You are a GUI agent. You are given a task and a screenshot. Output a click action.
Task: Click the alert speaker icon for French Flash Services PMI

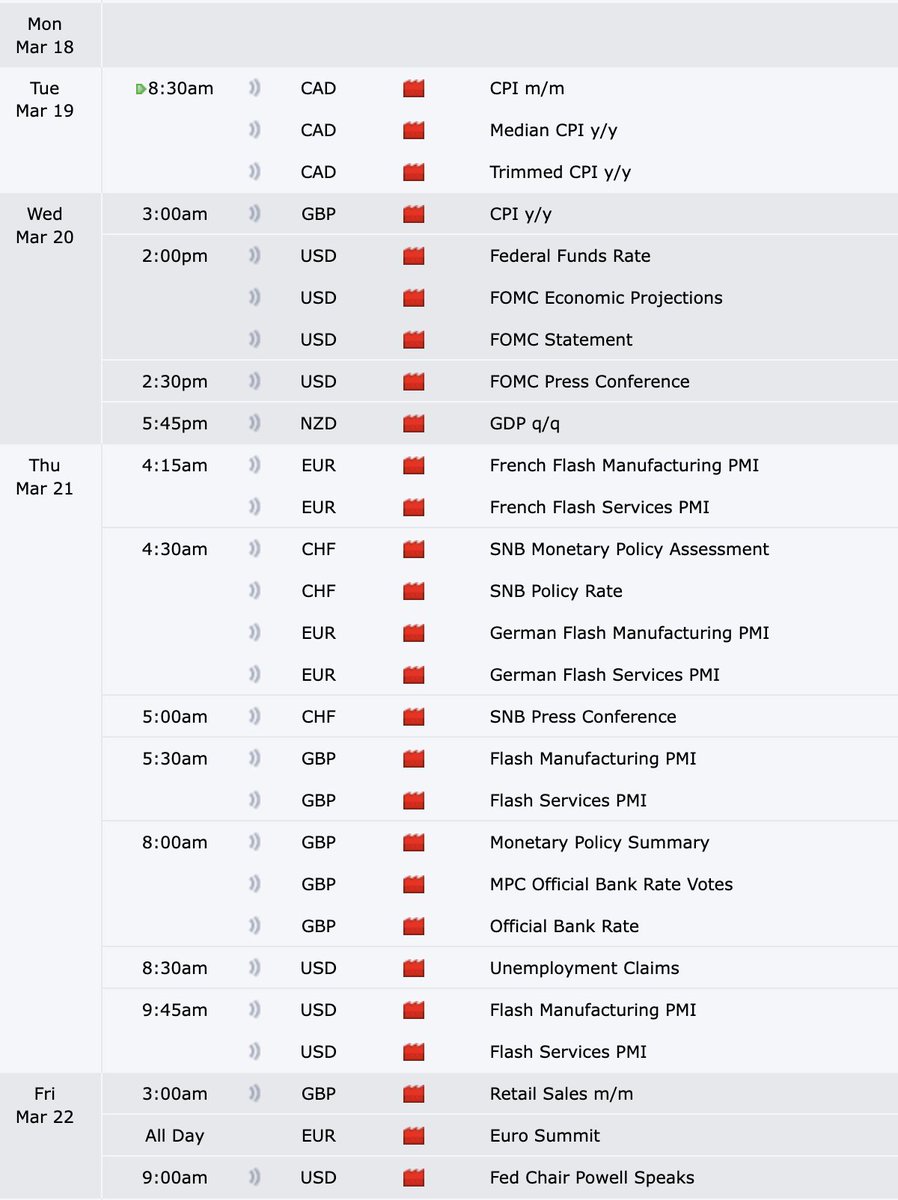(255, 507)
